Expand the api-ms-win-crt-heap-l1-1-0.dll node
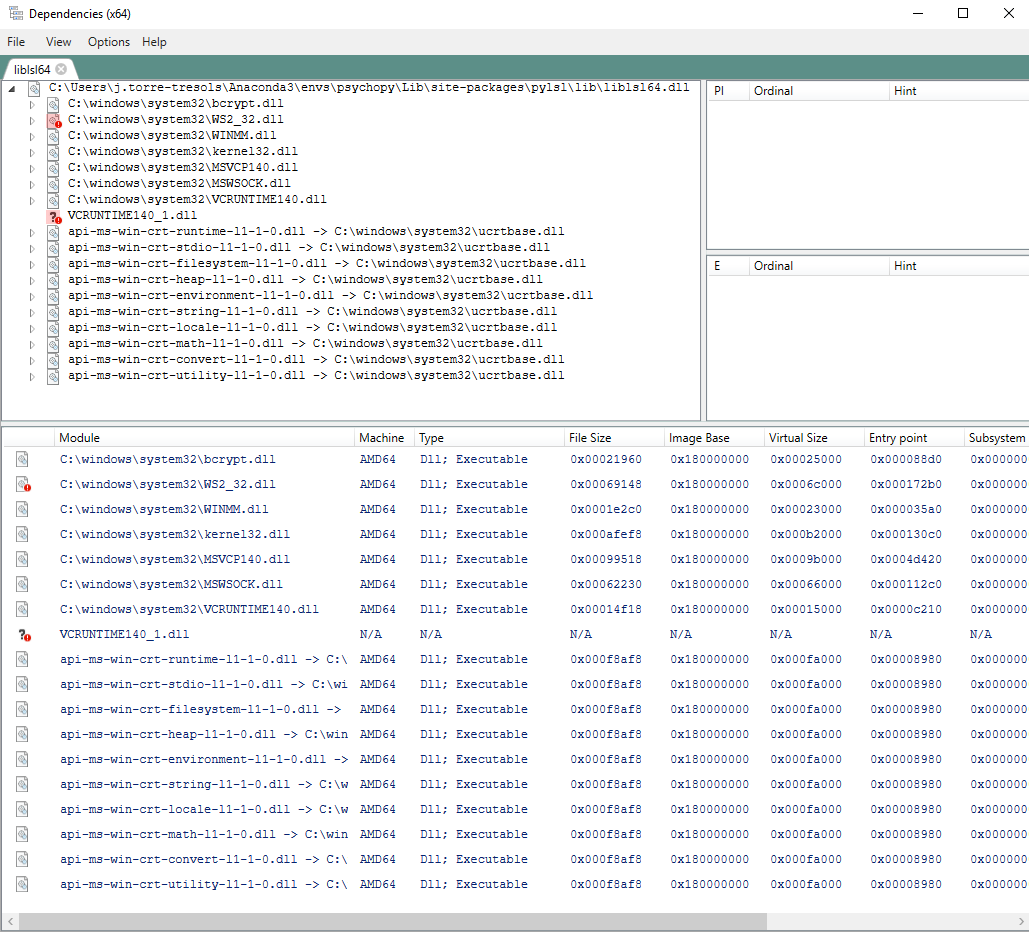 [x=32, y=279]
